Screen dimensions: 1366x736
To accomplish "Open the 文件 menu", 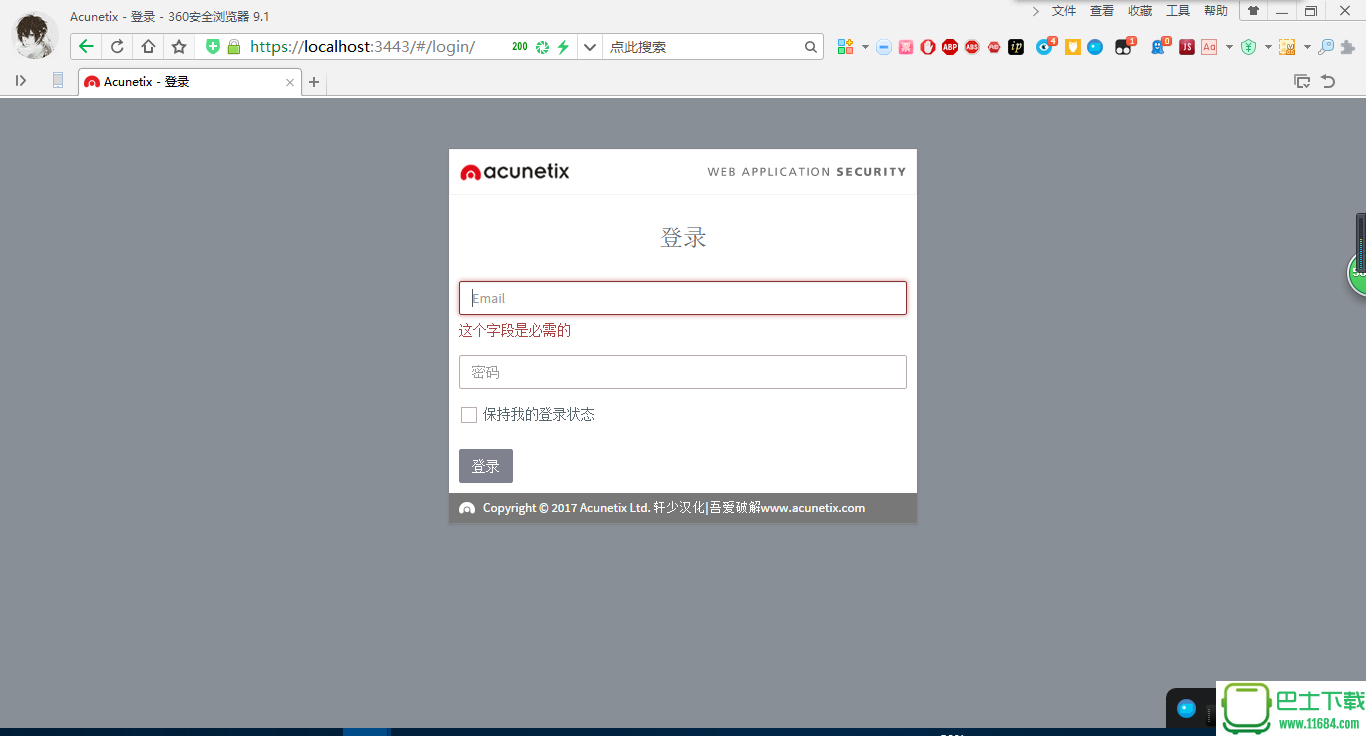I will 1064,11.
